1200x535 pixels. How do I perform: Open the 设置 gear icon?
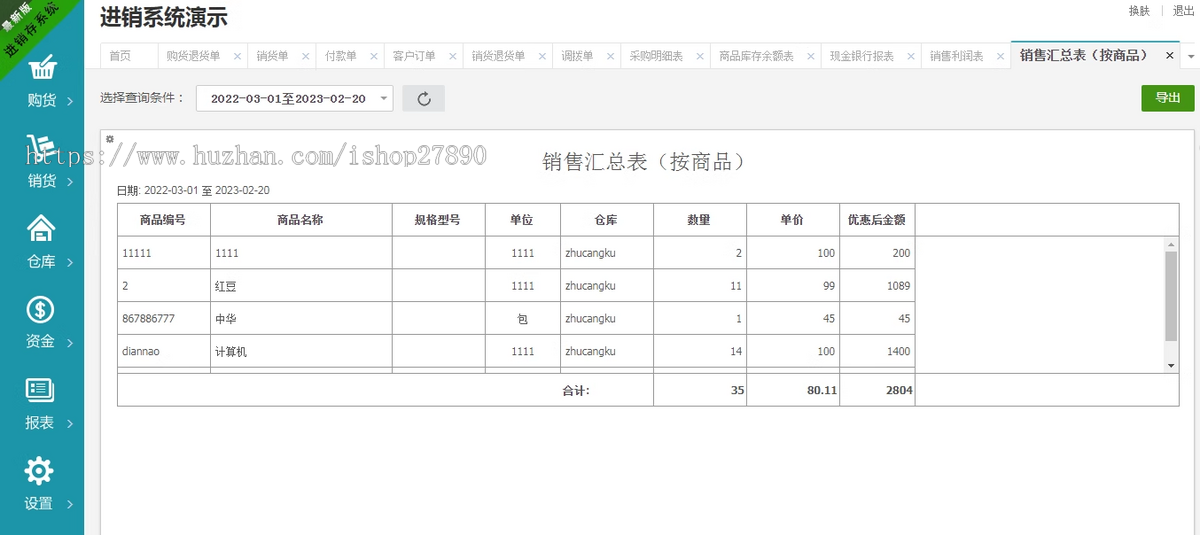pyautogui.click(x=39, y=470)
